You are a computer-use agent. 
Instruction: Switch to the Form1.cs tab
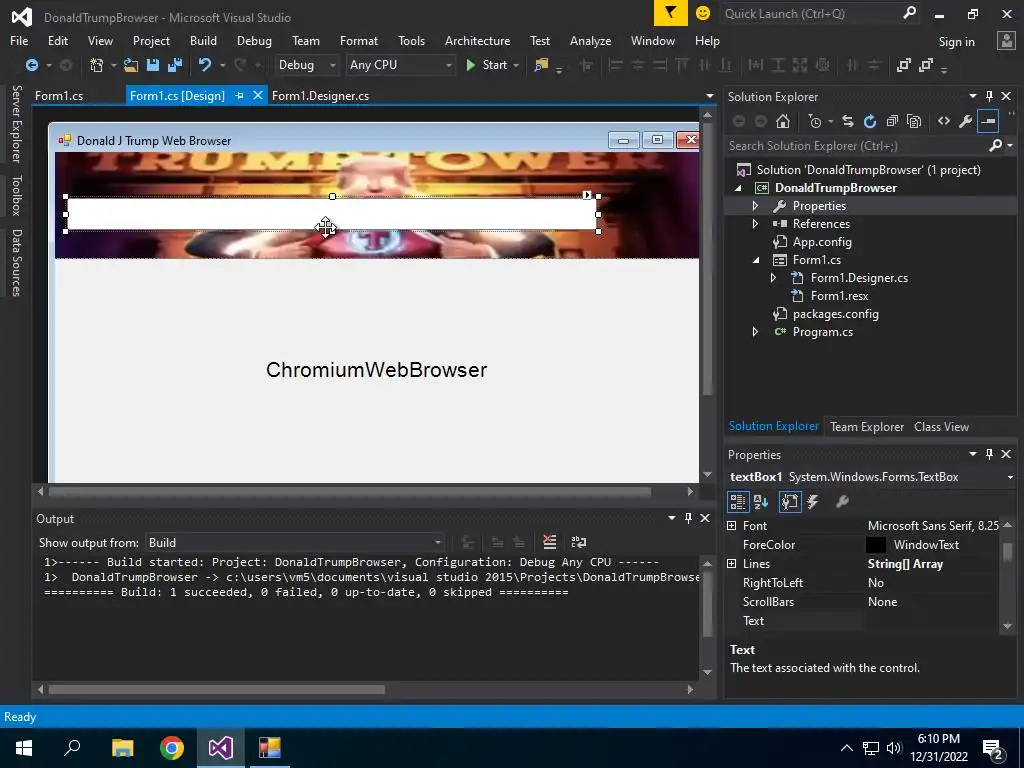(59, 96)
